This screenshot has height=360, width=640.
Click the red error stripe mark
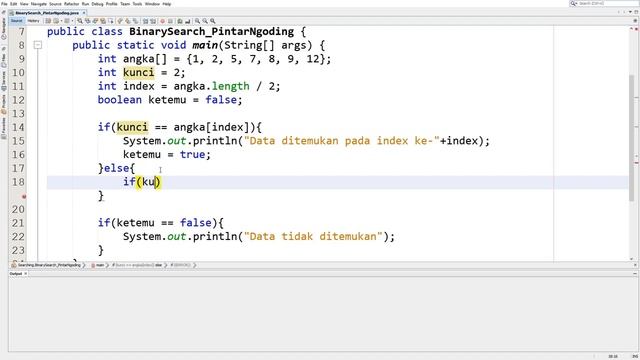(x=636, y=163)
